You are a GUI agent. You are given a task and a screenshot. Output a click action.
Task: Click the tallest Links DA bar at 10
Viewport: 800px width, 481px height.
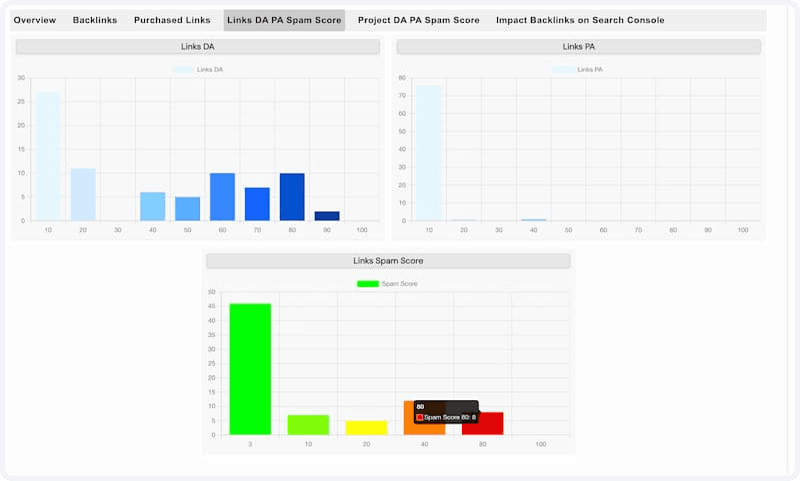pos(48,157)
